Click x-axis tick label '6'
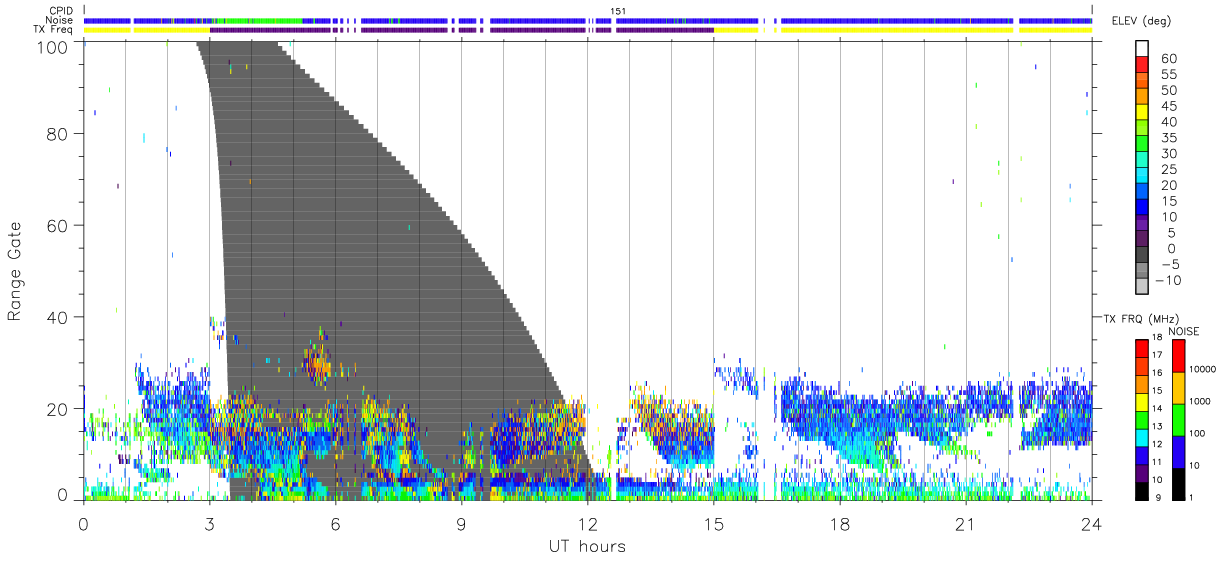 (x=335, y=524)
